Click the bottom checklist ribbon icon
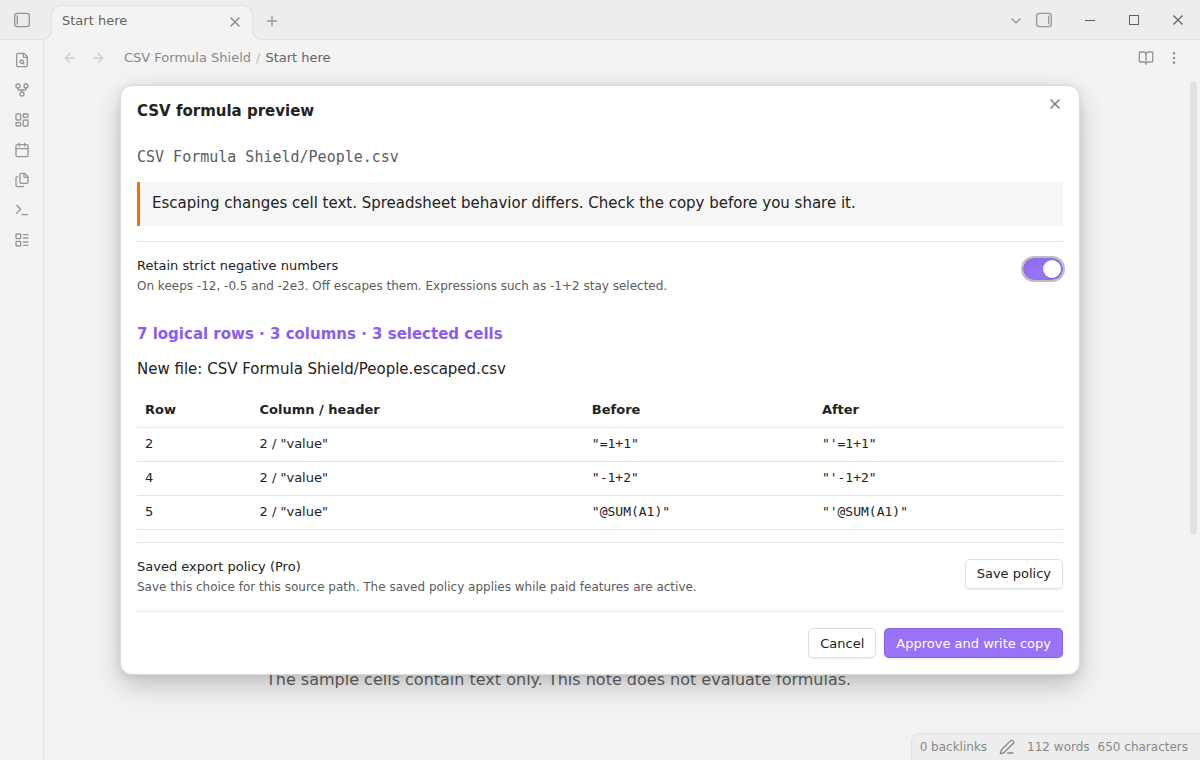Viewport: 1200px width, 760px height. (22, 240)
